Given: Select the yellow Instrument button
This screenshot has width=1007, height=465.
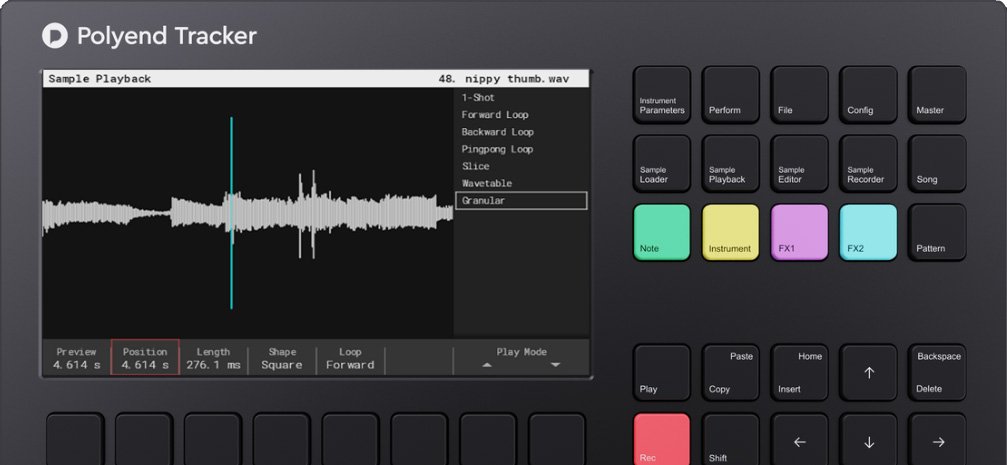Looking at the screenshot, I should [x=731, y=232].
